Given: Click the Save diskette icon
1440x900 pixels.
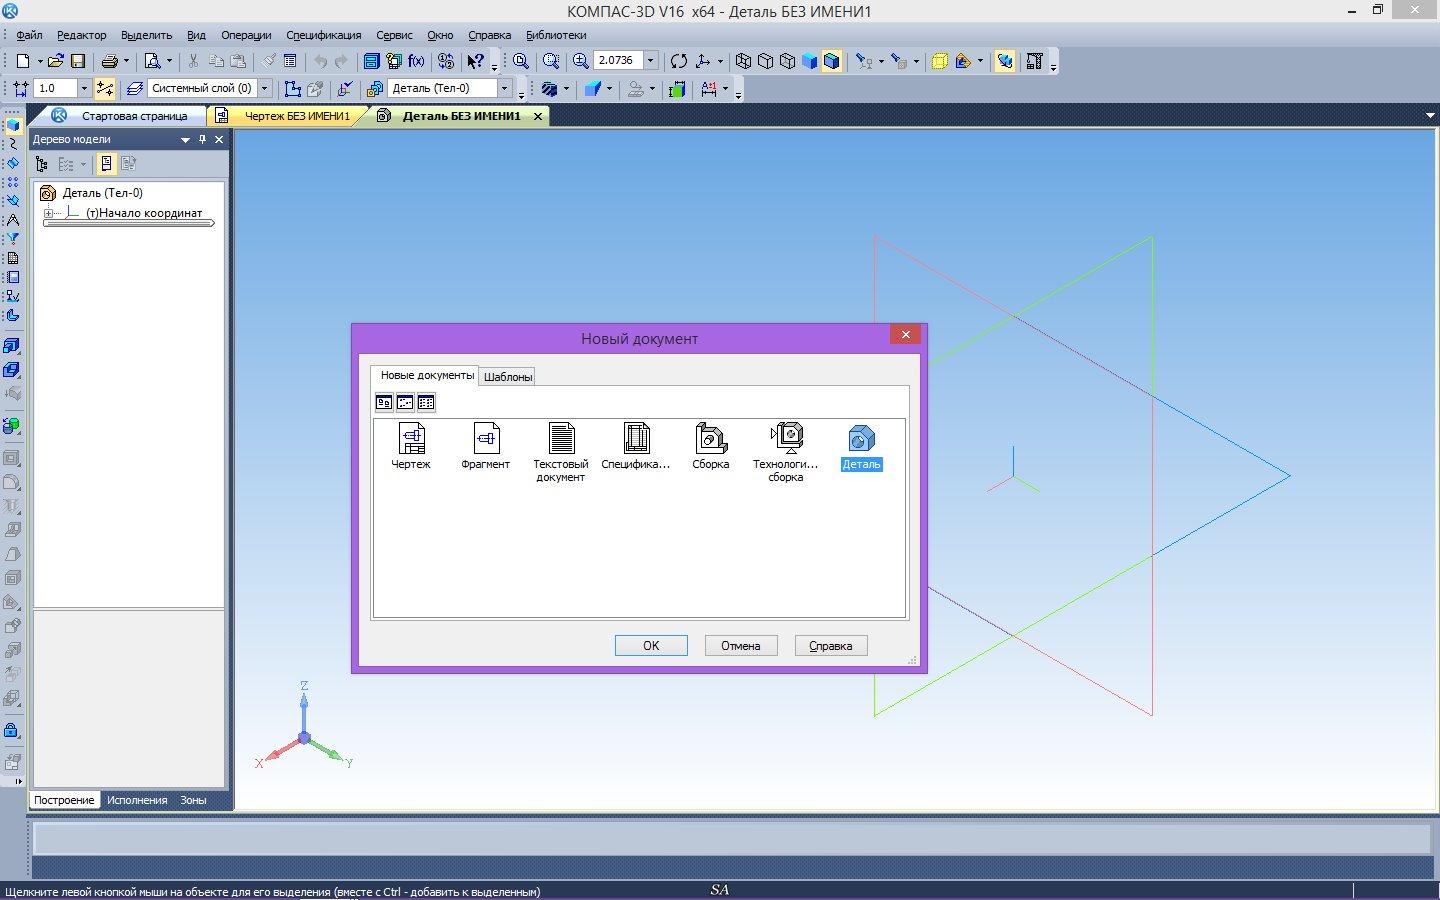Looking at the screenshot, I should click(x=78, y=61).
